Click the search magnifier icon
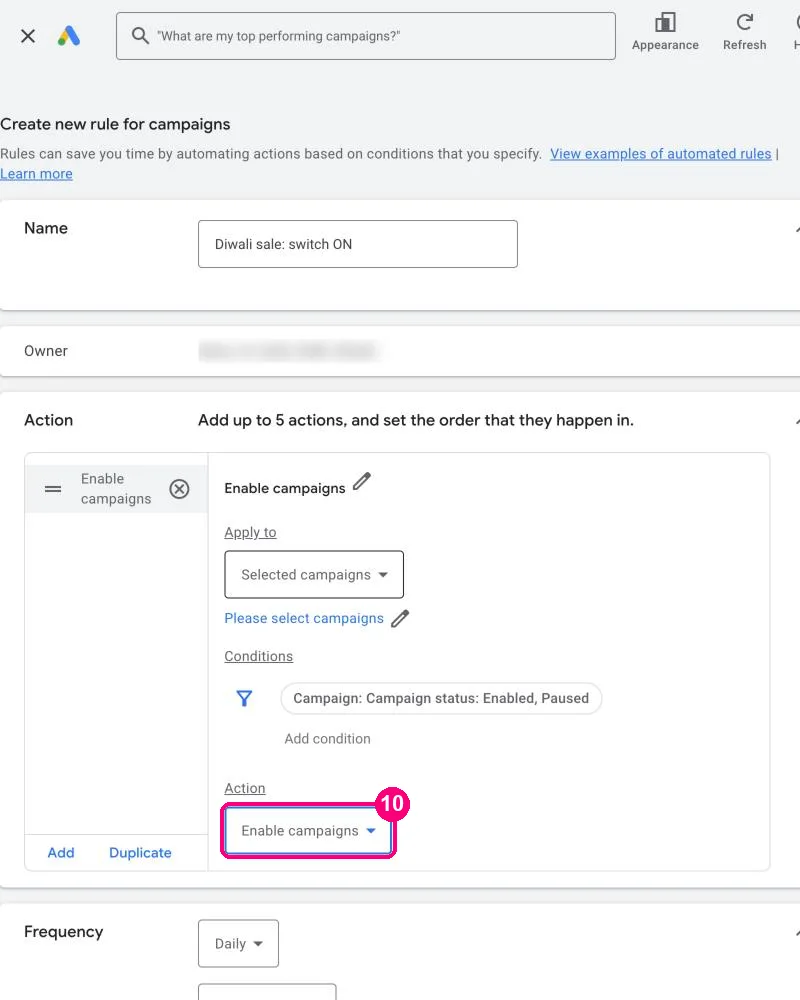 (140, 36)
